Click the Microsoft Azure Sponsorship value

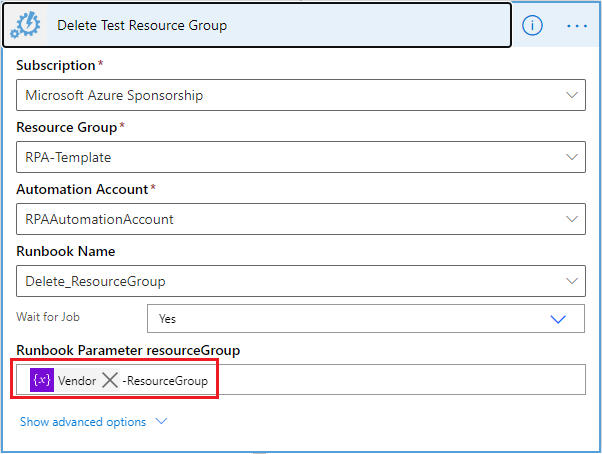pos(114,95)
